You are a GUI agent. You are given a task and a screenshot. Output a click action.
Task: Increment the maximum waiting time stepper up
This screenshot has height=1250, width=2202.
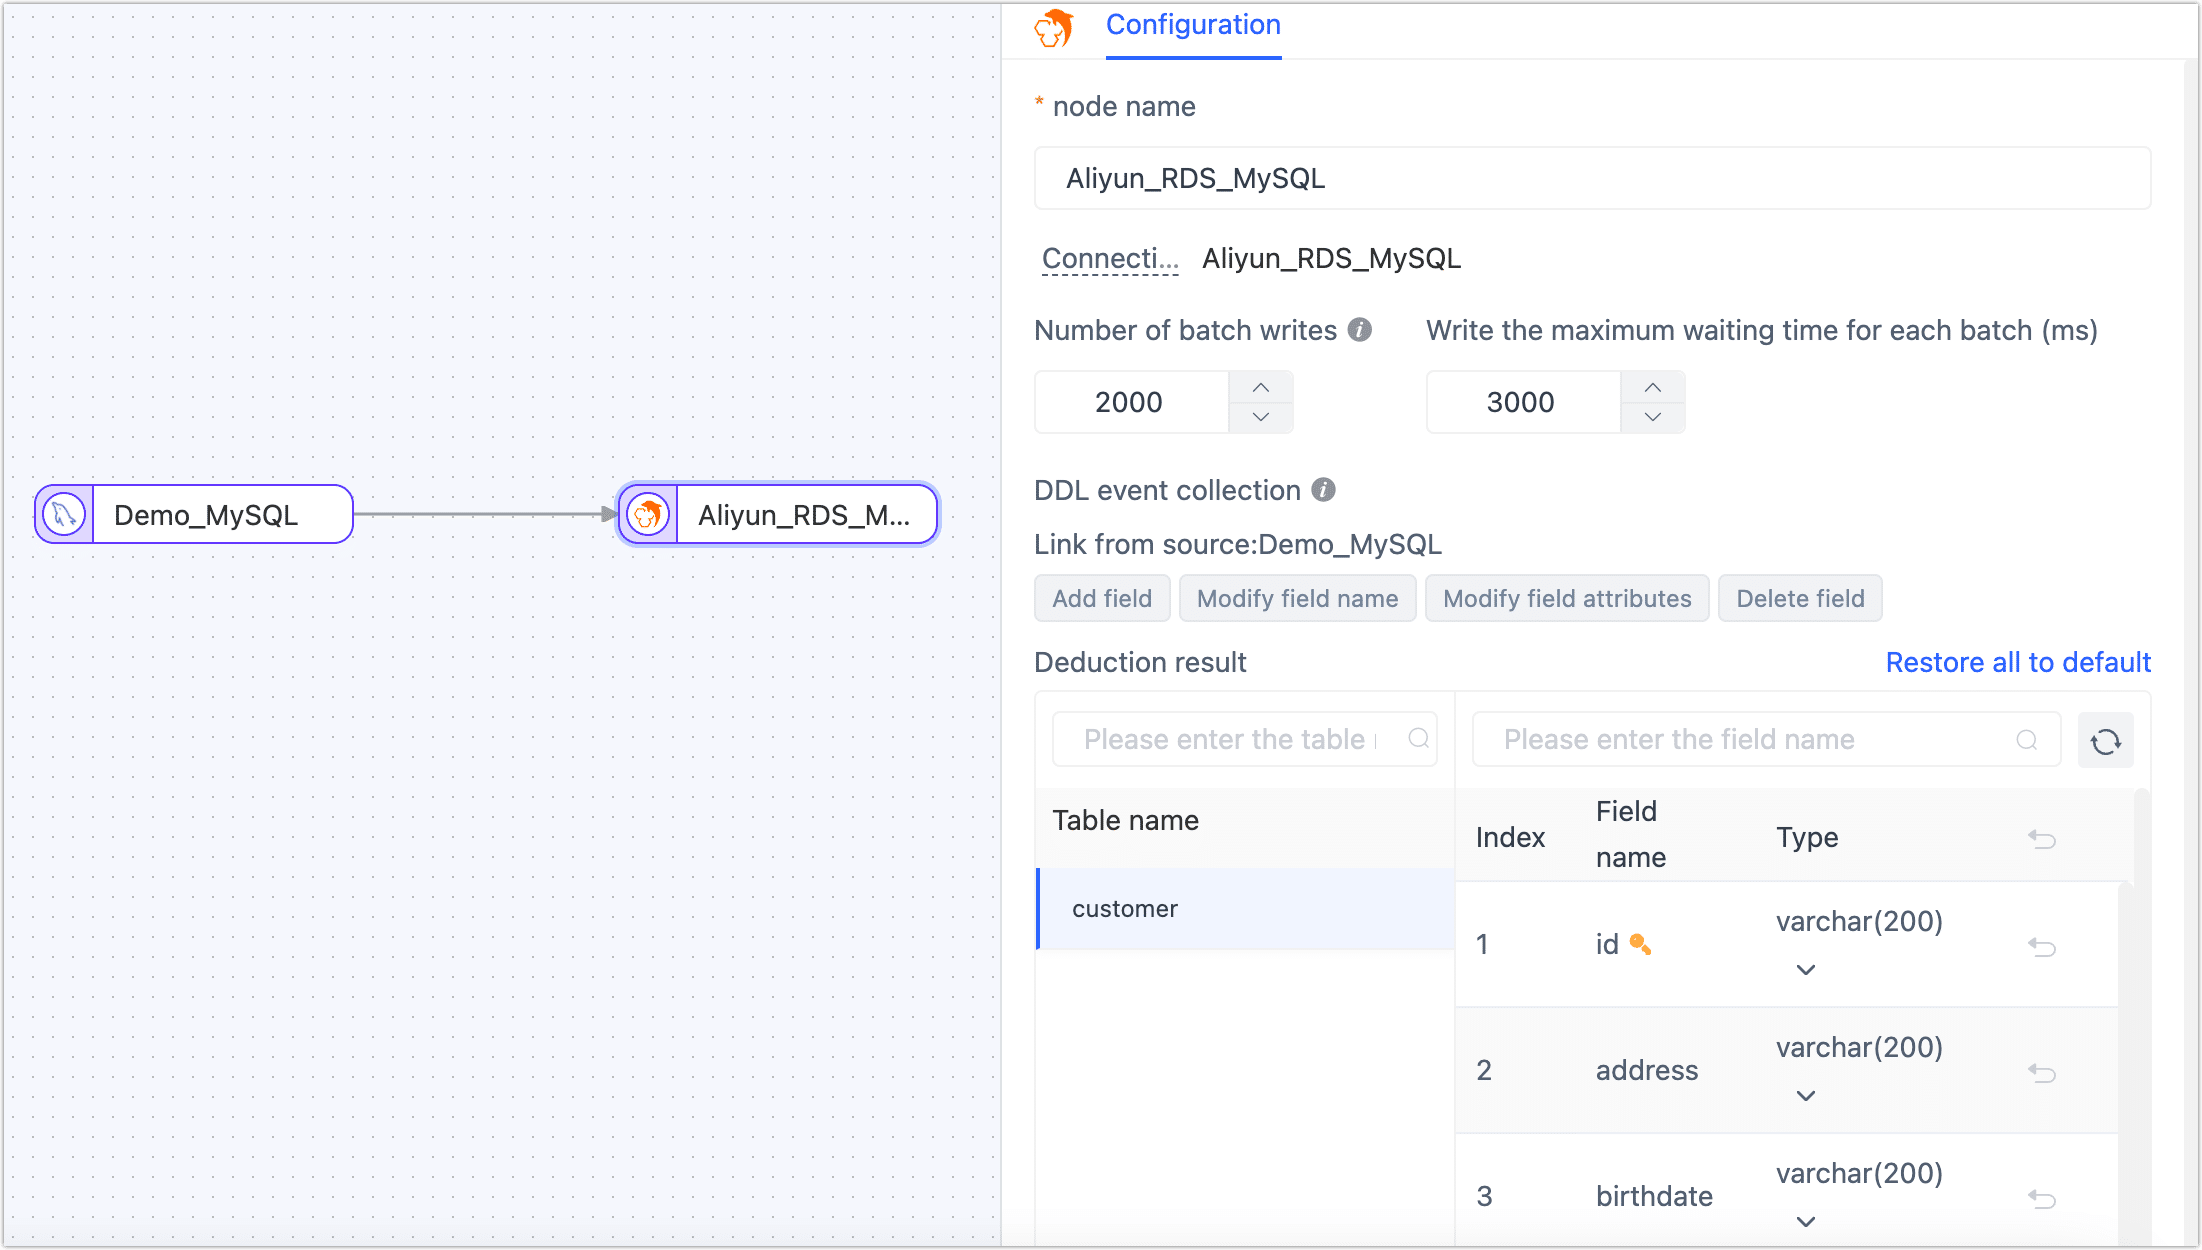[1653, 387]
